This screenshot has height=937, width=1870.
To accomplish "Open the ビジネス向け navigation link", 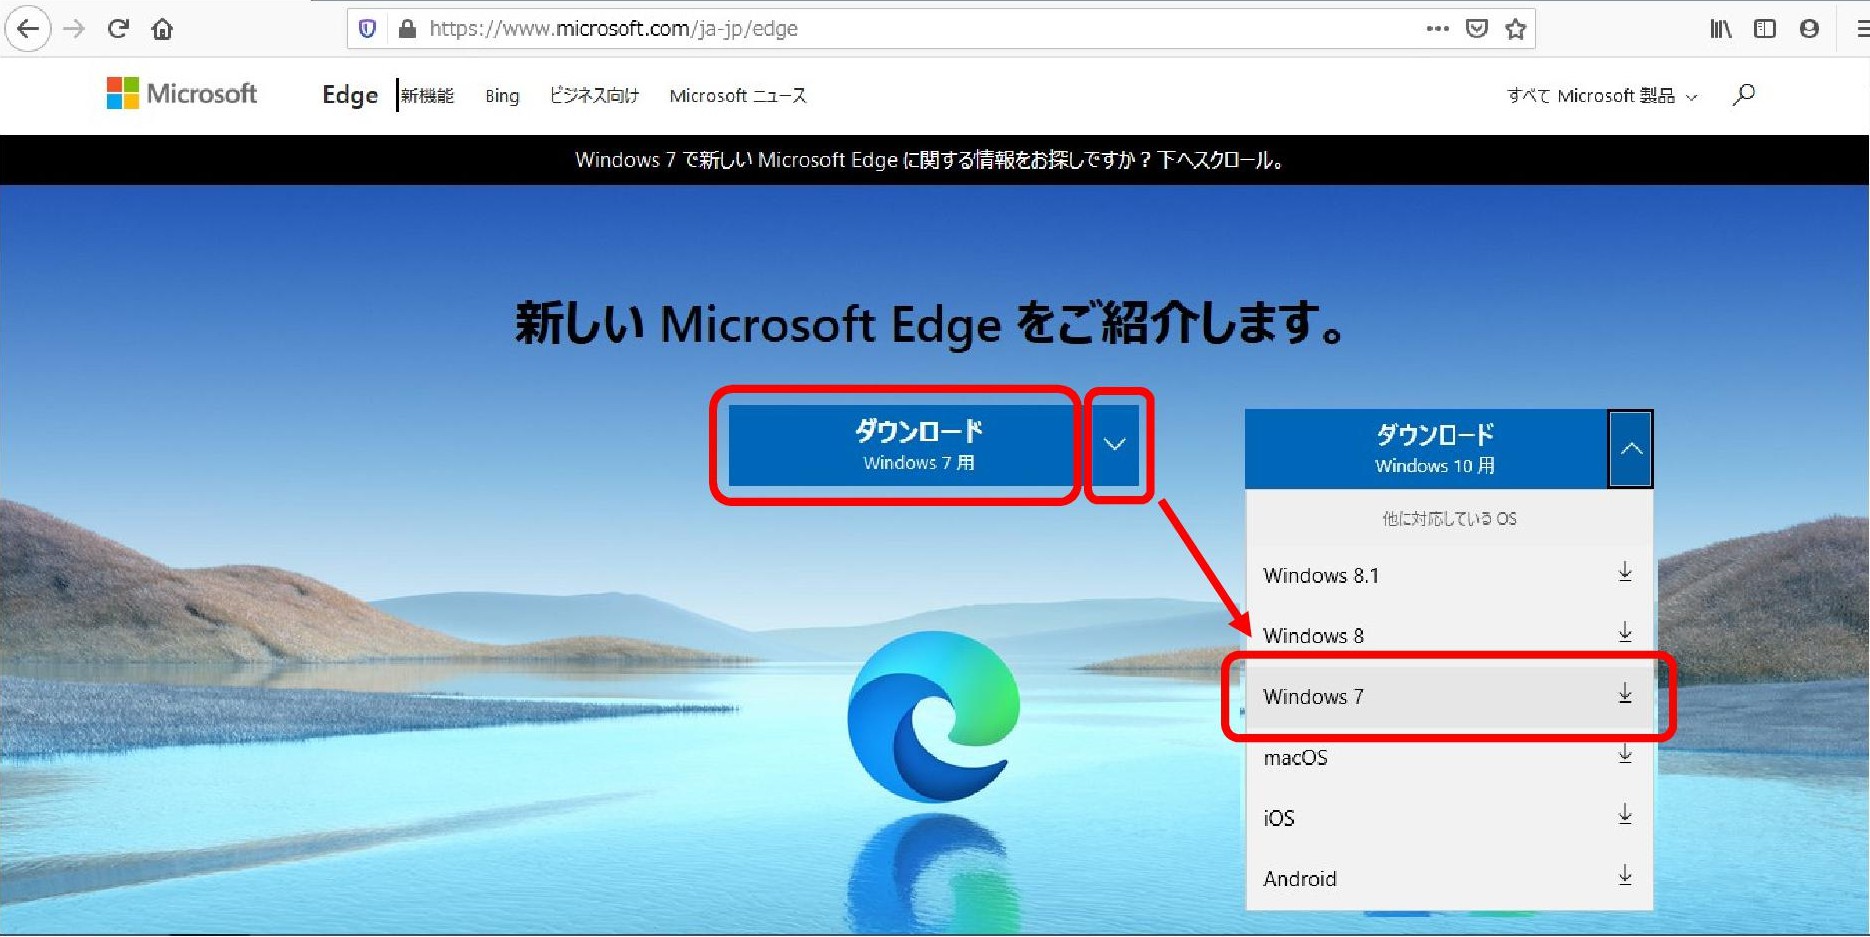I will coord(594,95).
